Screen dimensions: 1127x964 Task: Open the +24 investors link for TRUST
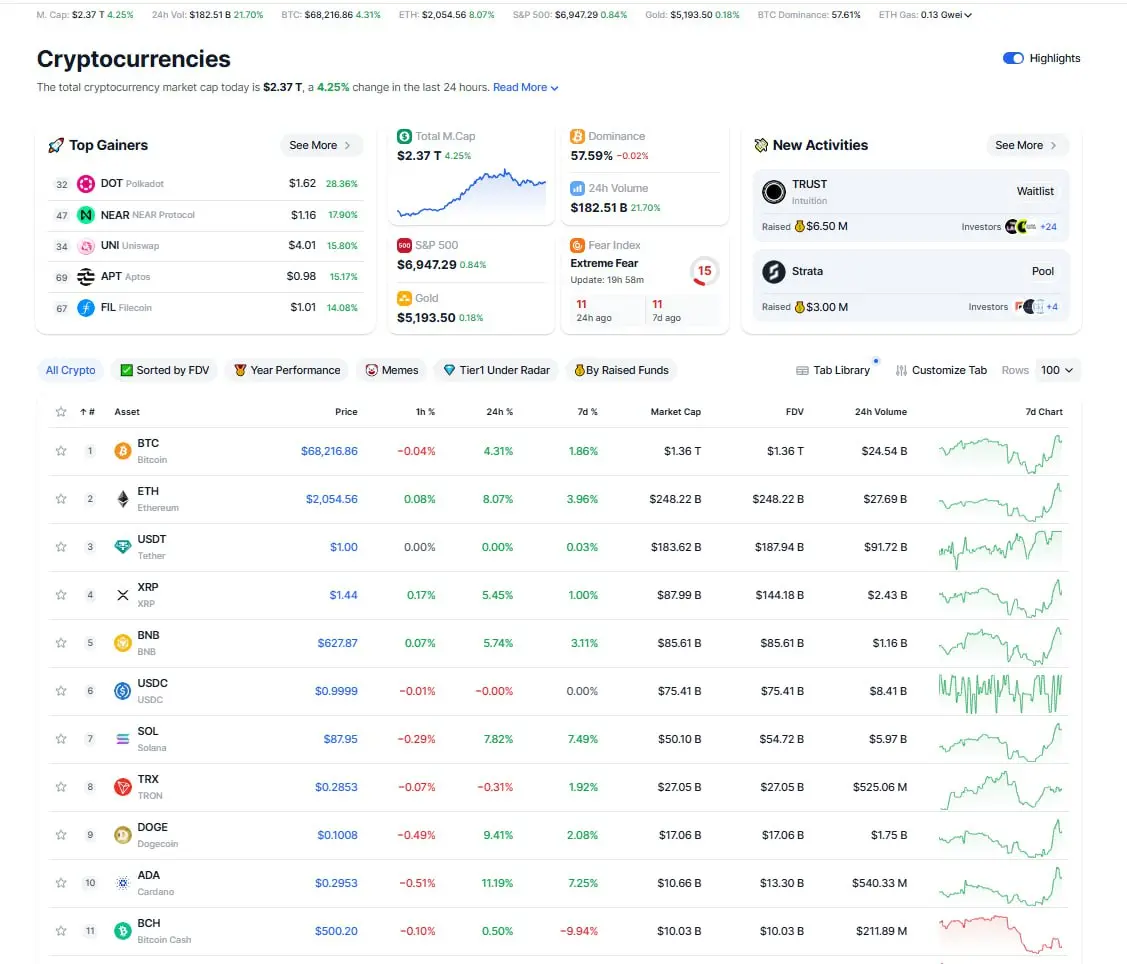[x=1049, y=226]
